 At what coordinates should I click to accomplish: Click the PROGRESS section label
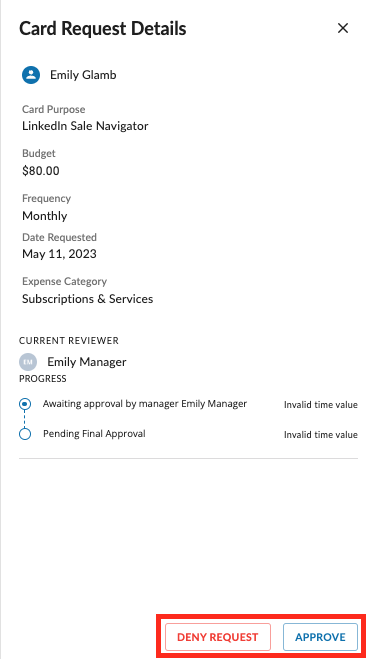click(x=43, y=379)
